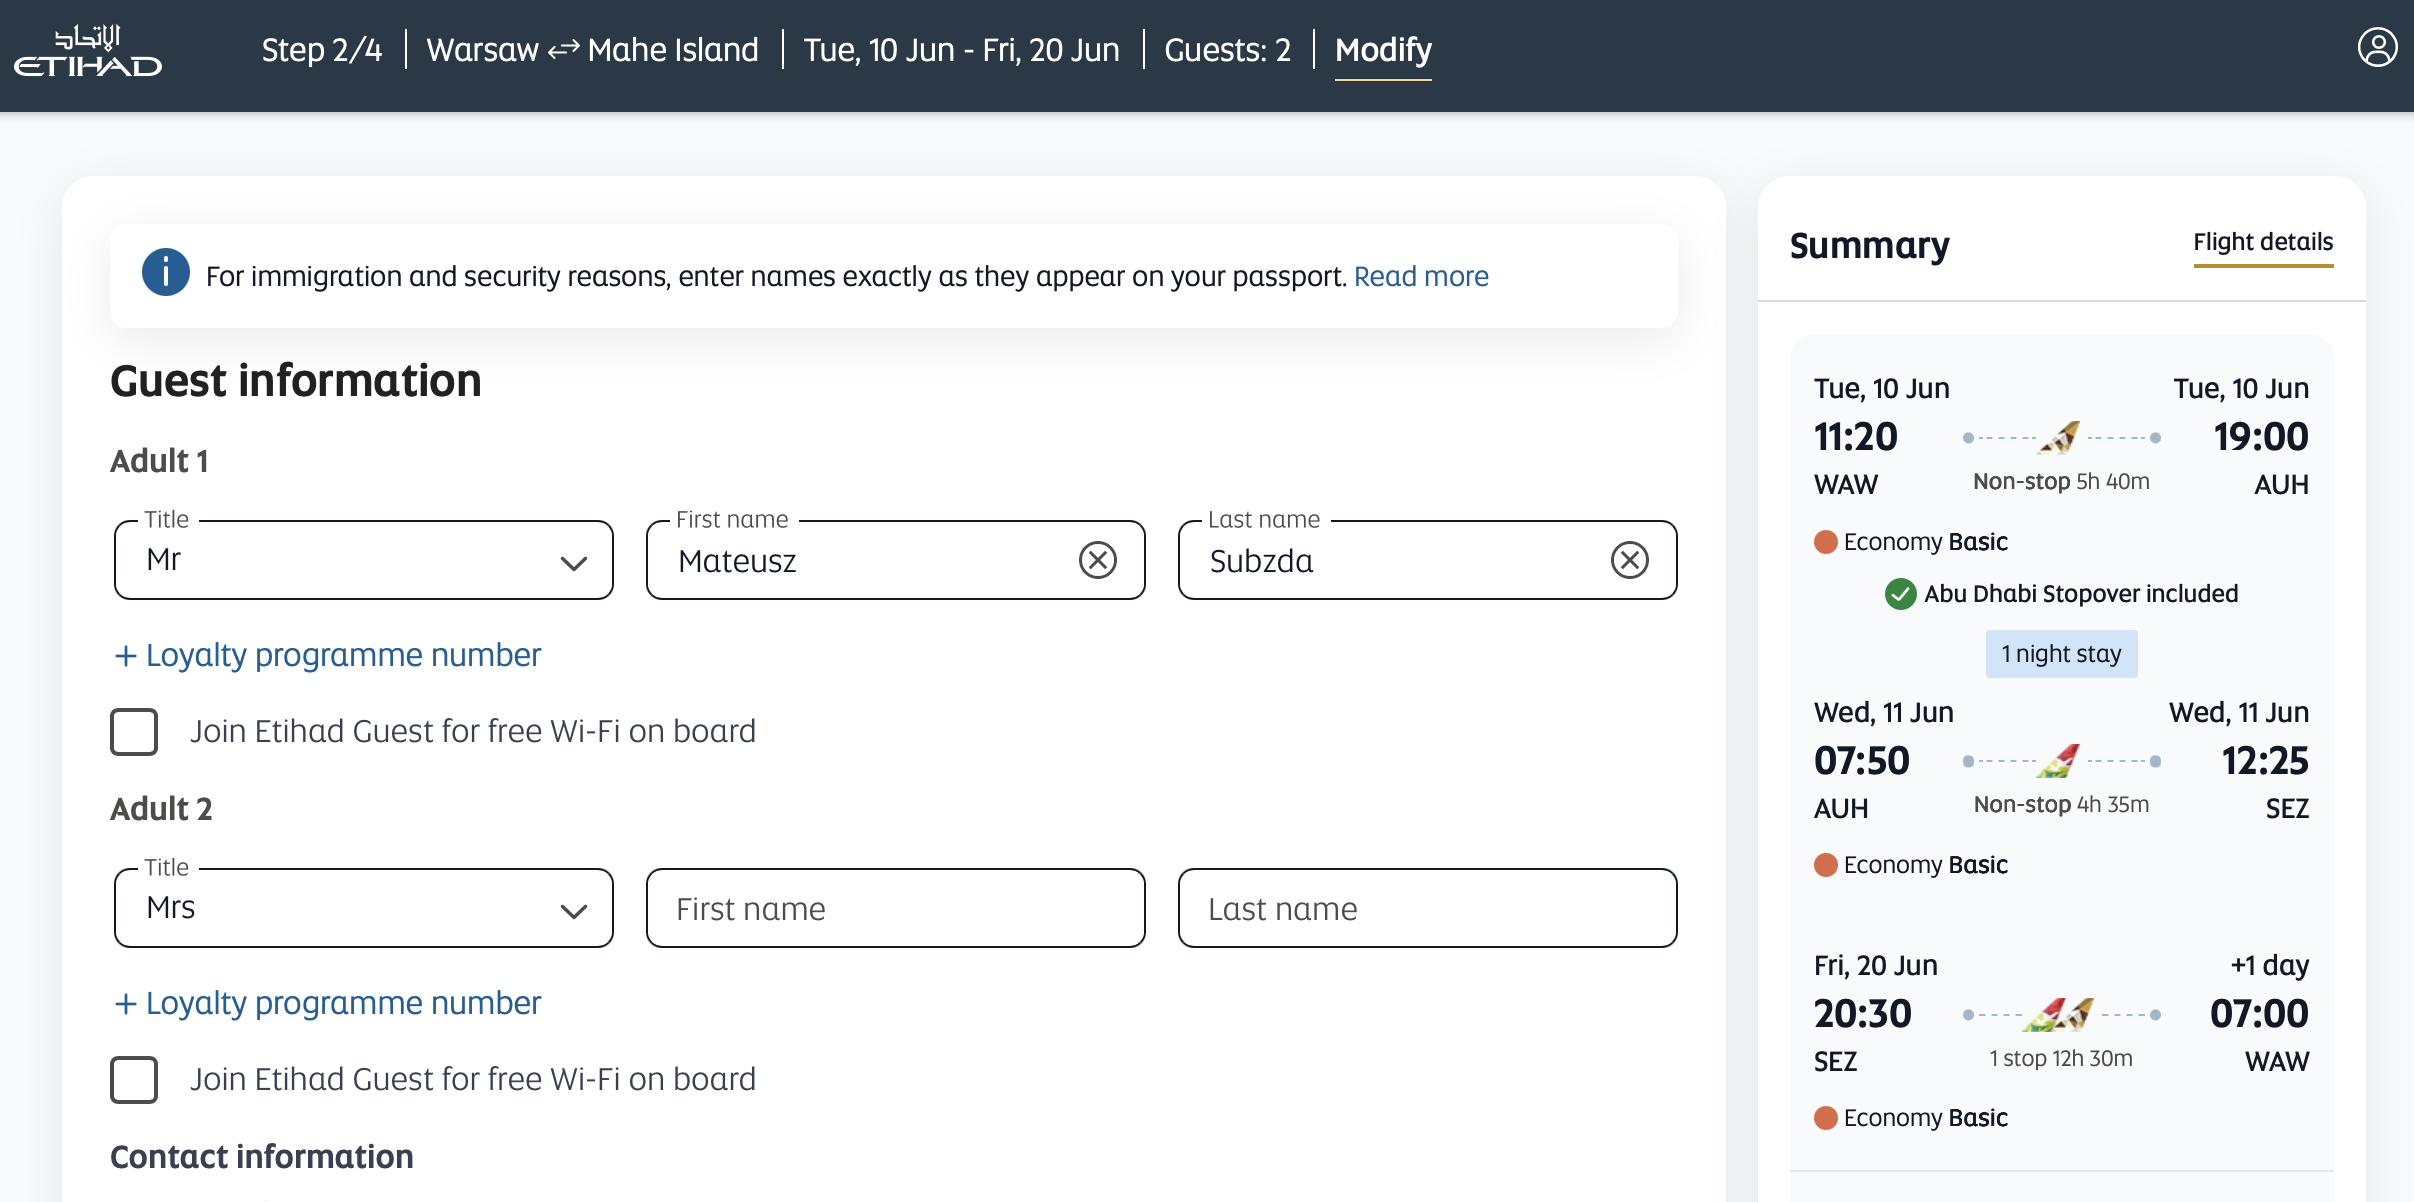Open the Adult 1 Title dropdown showing Mr
The image size is (2414, 1202).
tap(364, 560)
